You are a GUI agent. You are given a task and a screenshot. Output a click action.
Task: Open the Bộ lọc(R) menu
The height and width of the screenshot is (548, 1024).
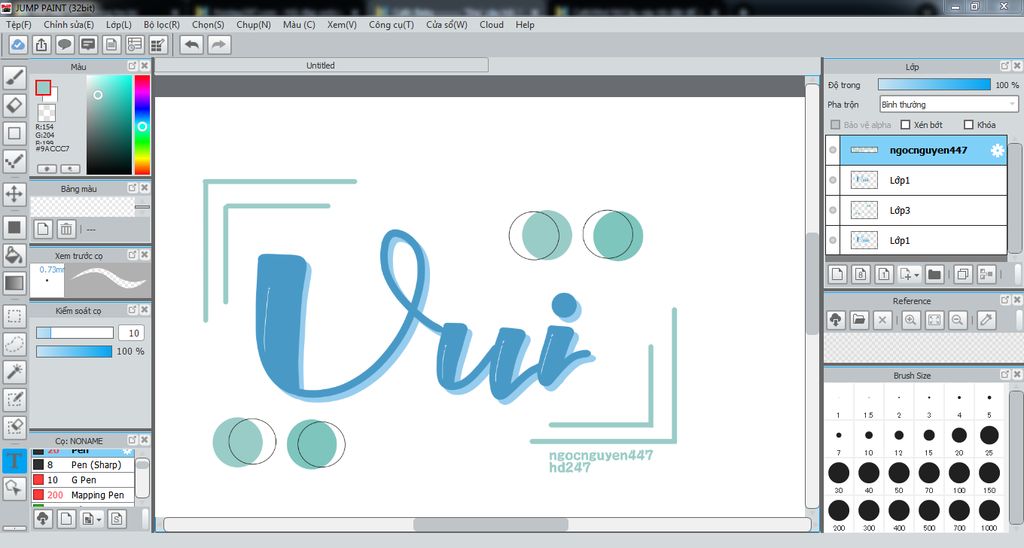161,25
